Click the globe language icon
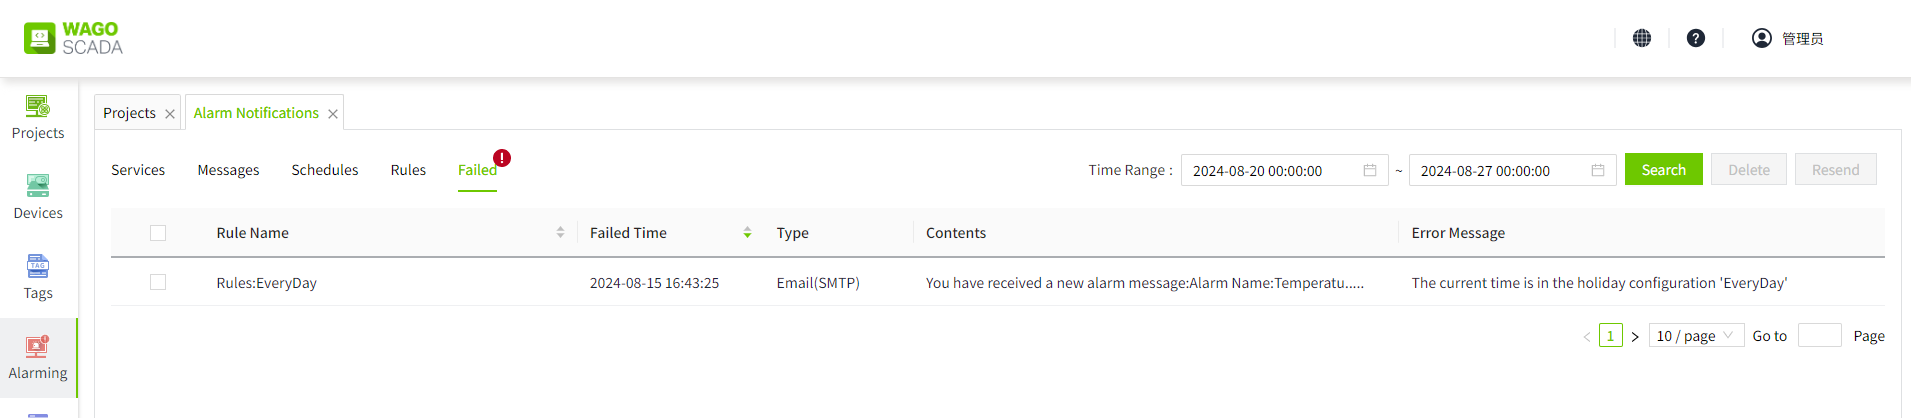 [x=1642, y=38]
